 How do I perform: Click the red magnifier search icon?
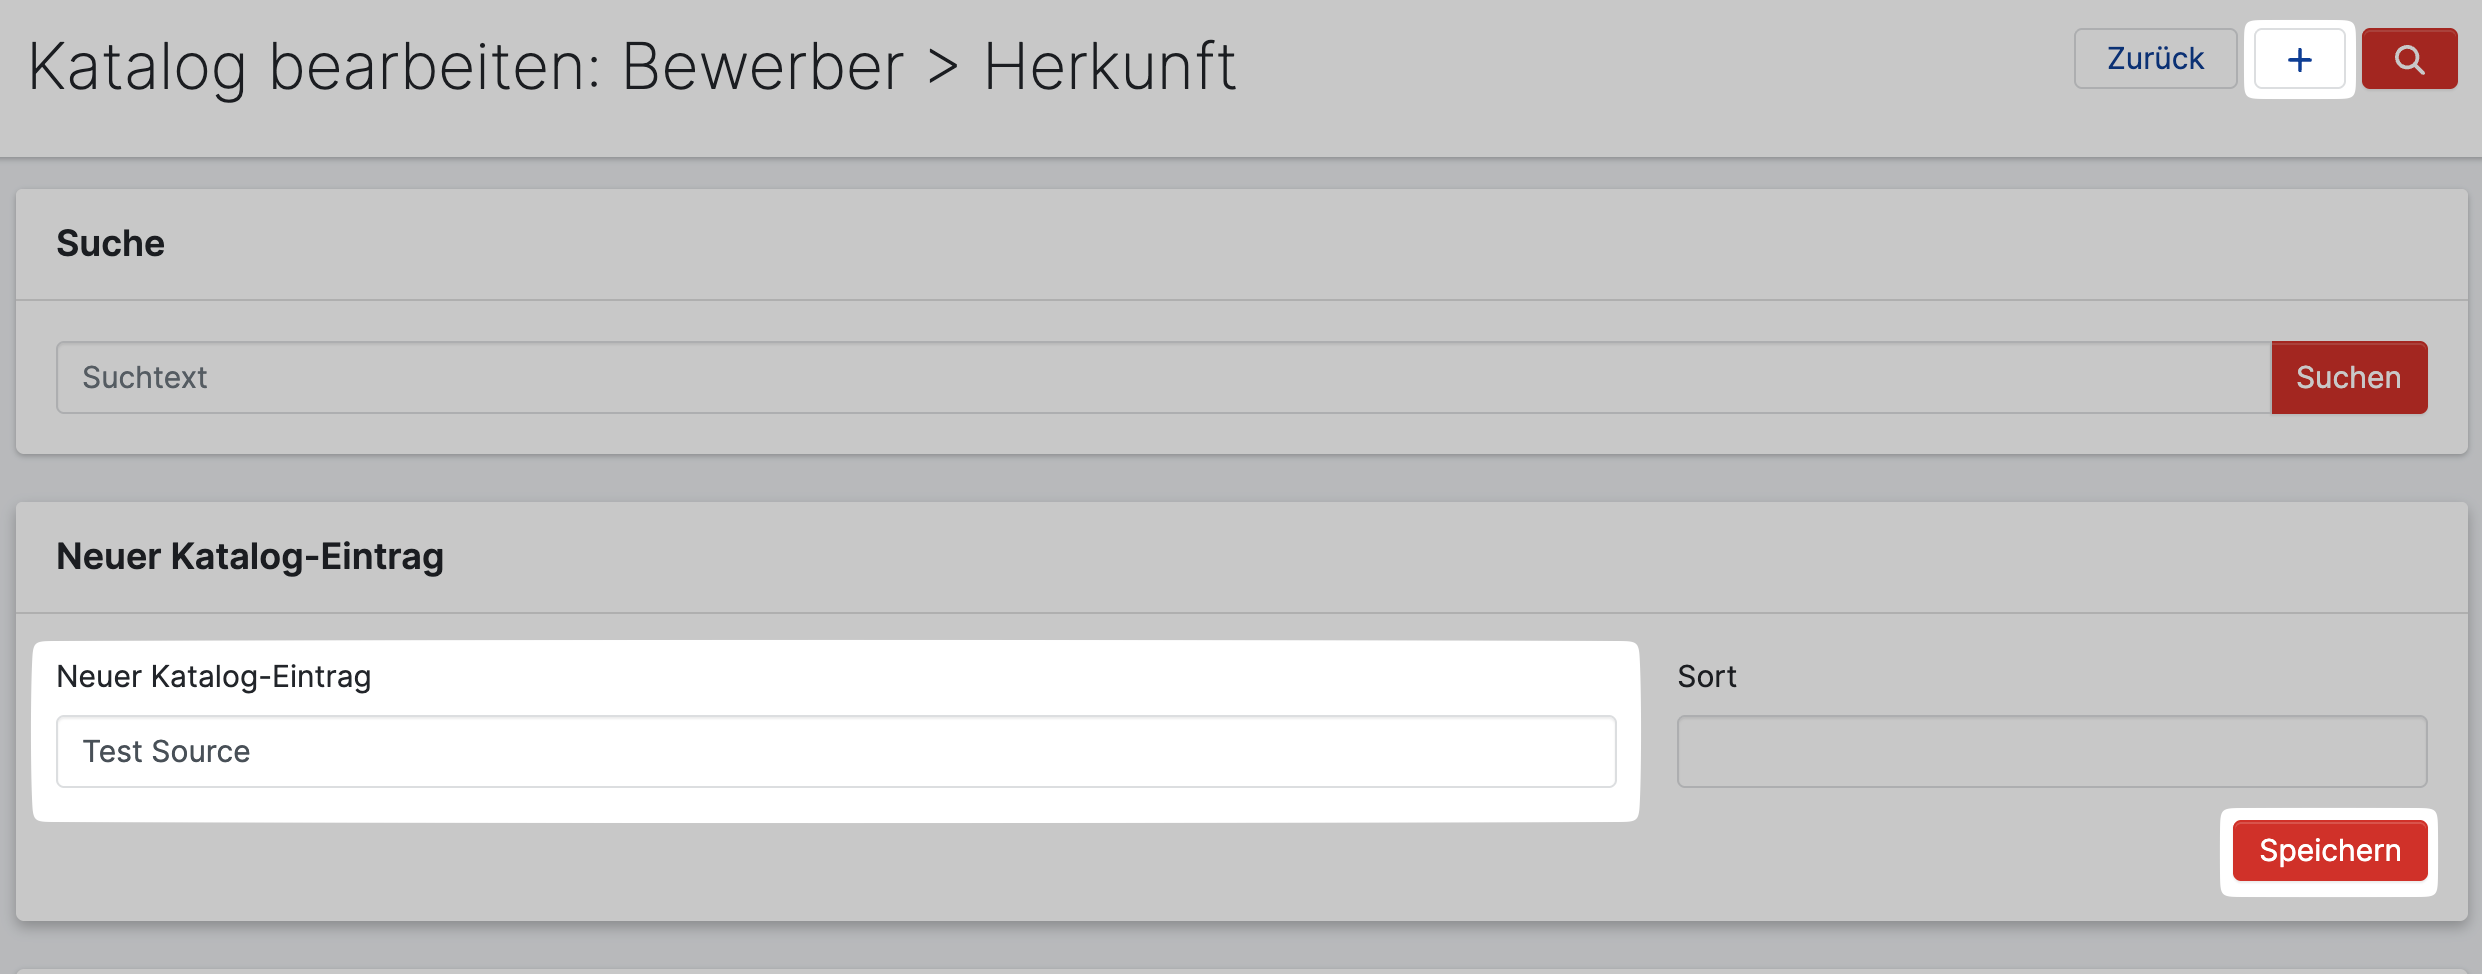pos(2409,60)
